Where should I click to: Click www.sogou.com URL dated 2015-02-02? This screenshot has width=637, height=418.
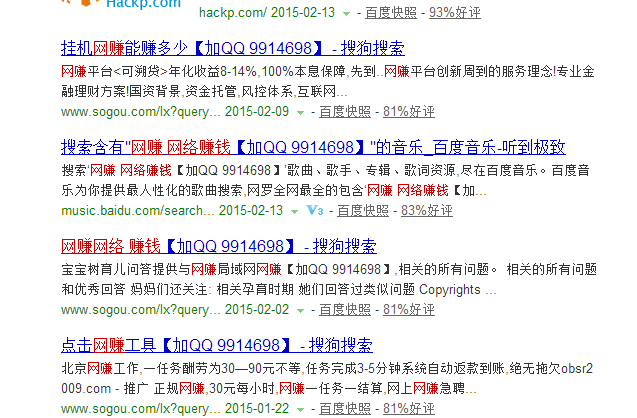[141, 310]
